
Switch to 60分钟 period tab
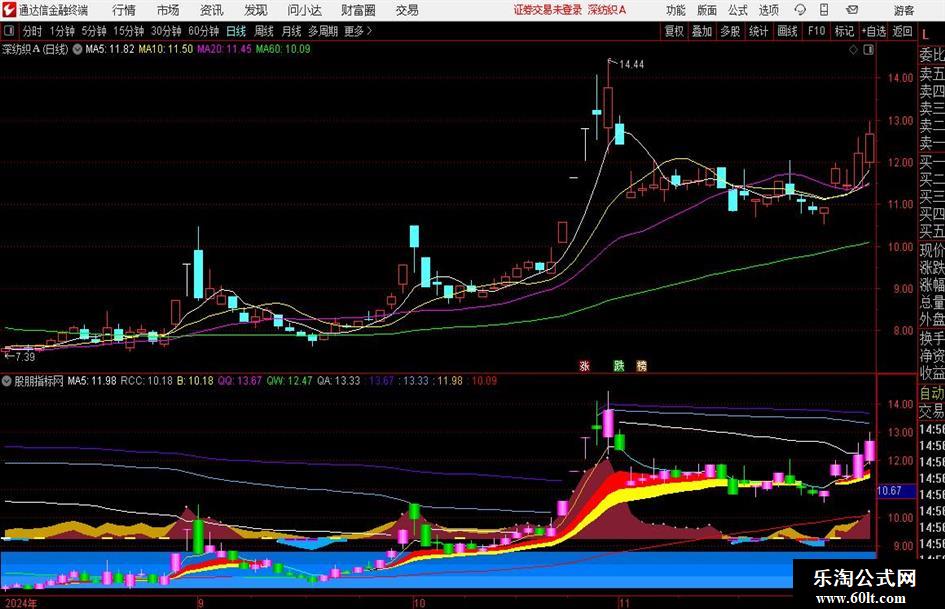[x=204, y=31]
